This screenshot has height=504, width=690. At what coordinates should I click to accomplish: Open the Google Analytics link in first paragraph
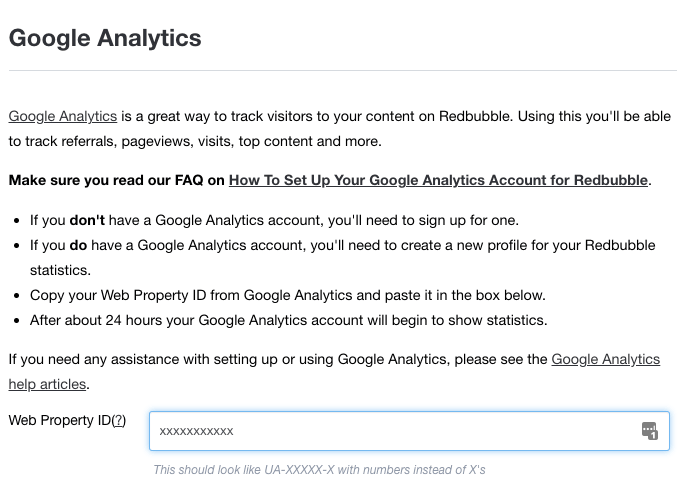click(63, 116)
